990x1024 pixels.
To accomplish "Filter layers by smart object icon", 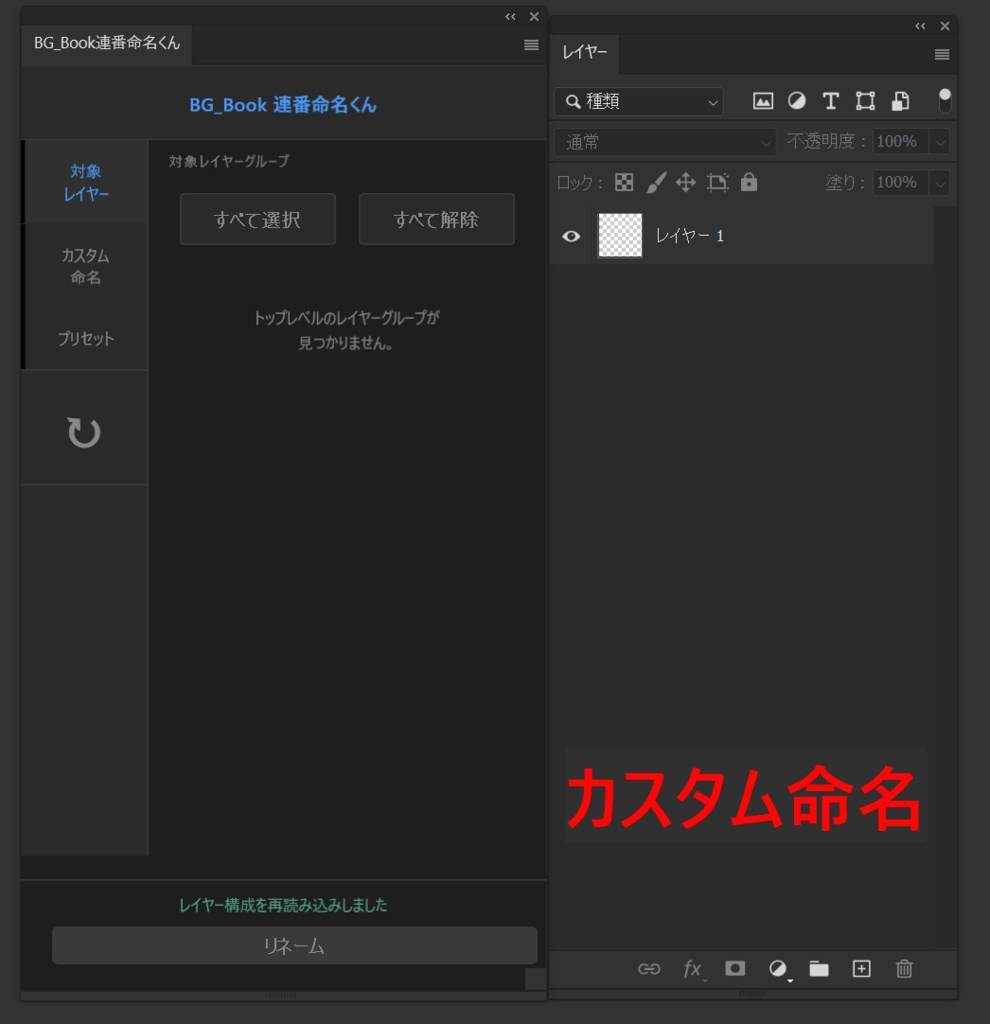I will pos(901,101).
